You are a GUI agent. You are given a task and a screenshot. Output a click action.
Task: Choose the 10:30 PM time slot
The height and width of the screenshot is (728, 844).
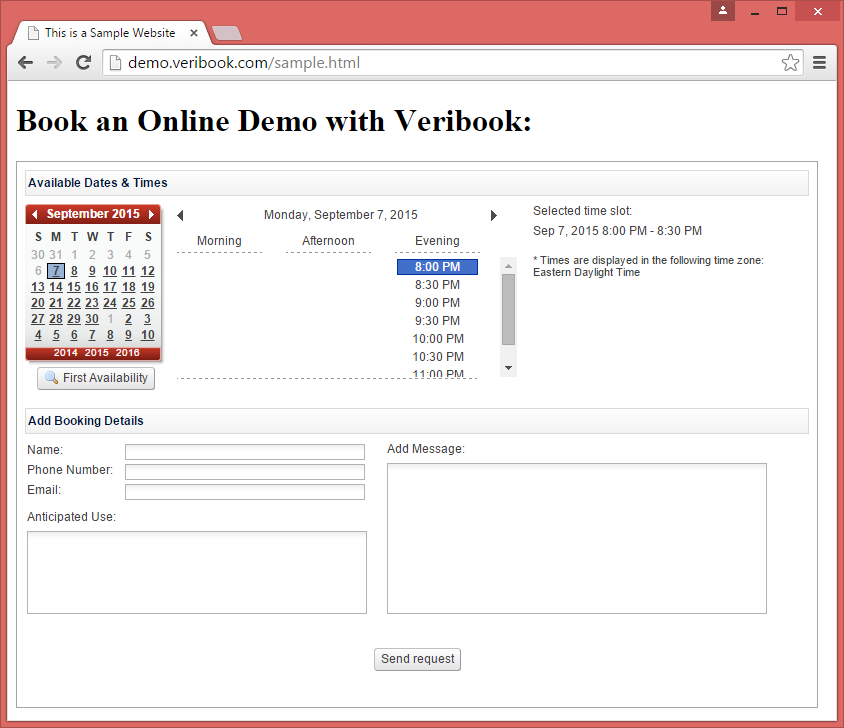[x=437, y=356]
